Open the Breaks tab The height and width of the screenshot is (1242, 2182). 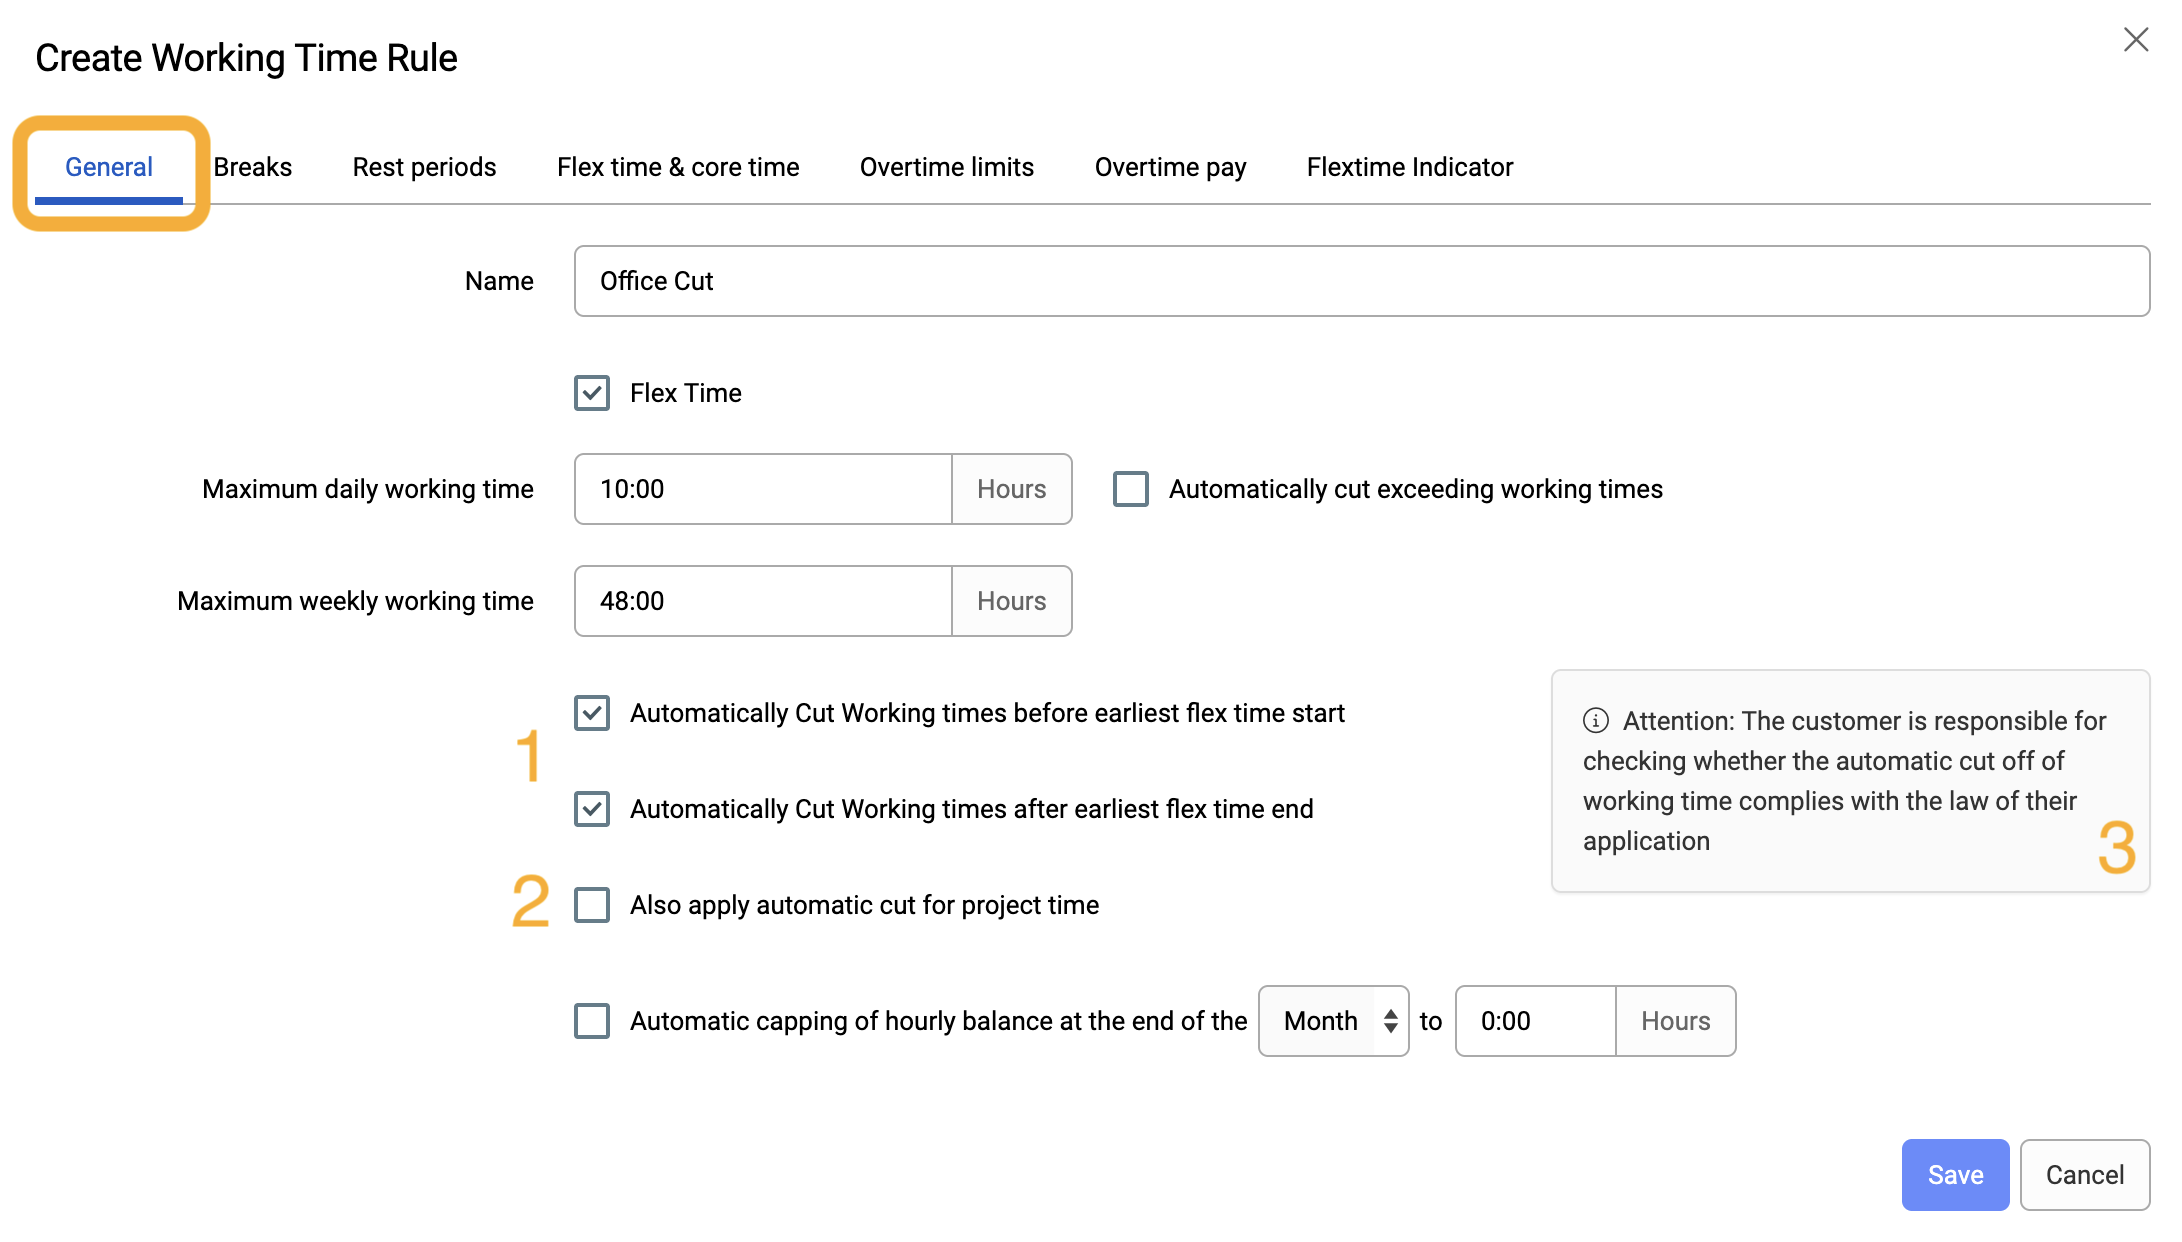click(x=253, y=167)
